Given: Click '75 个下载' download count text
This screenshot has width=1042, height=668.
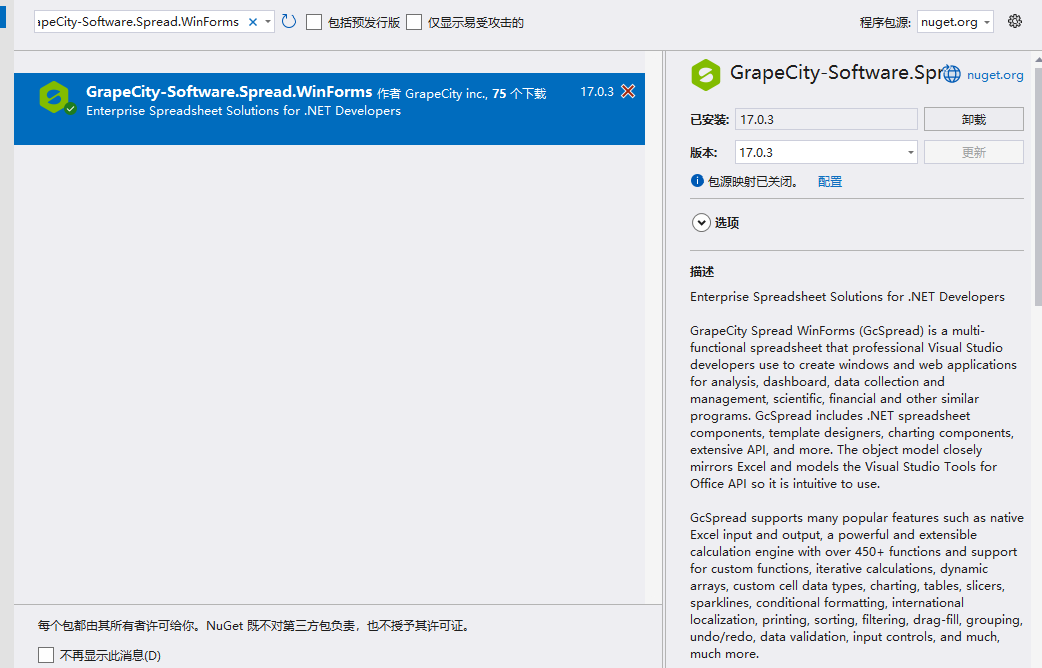Looking at the screenshot, I should (x=519, y=94).
